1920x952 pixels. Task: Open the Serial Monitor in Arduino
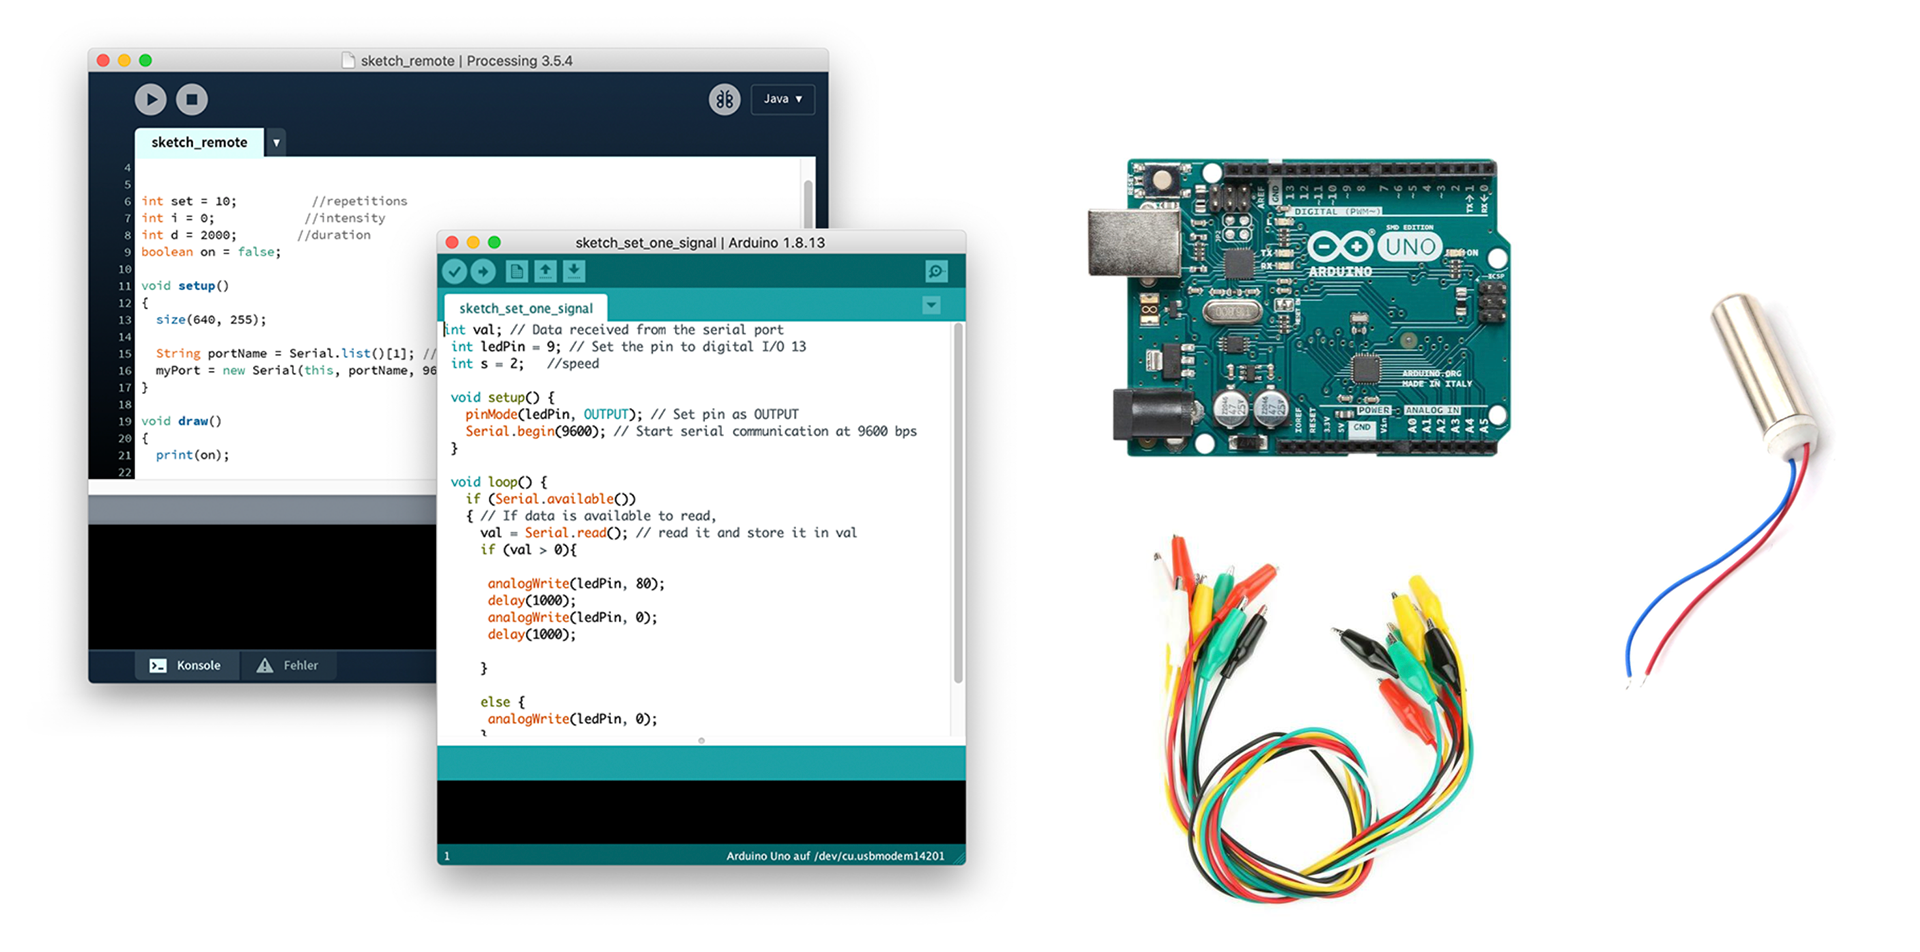coord(936,271)
